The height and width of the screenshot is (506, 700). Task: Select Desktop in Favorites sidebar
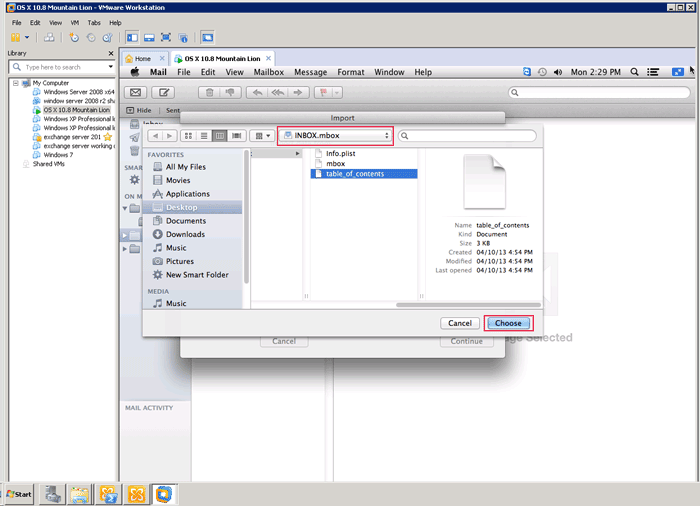tap(193, 207)
